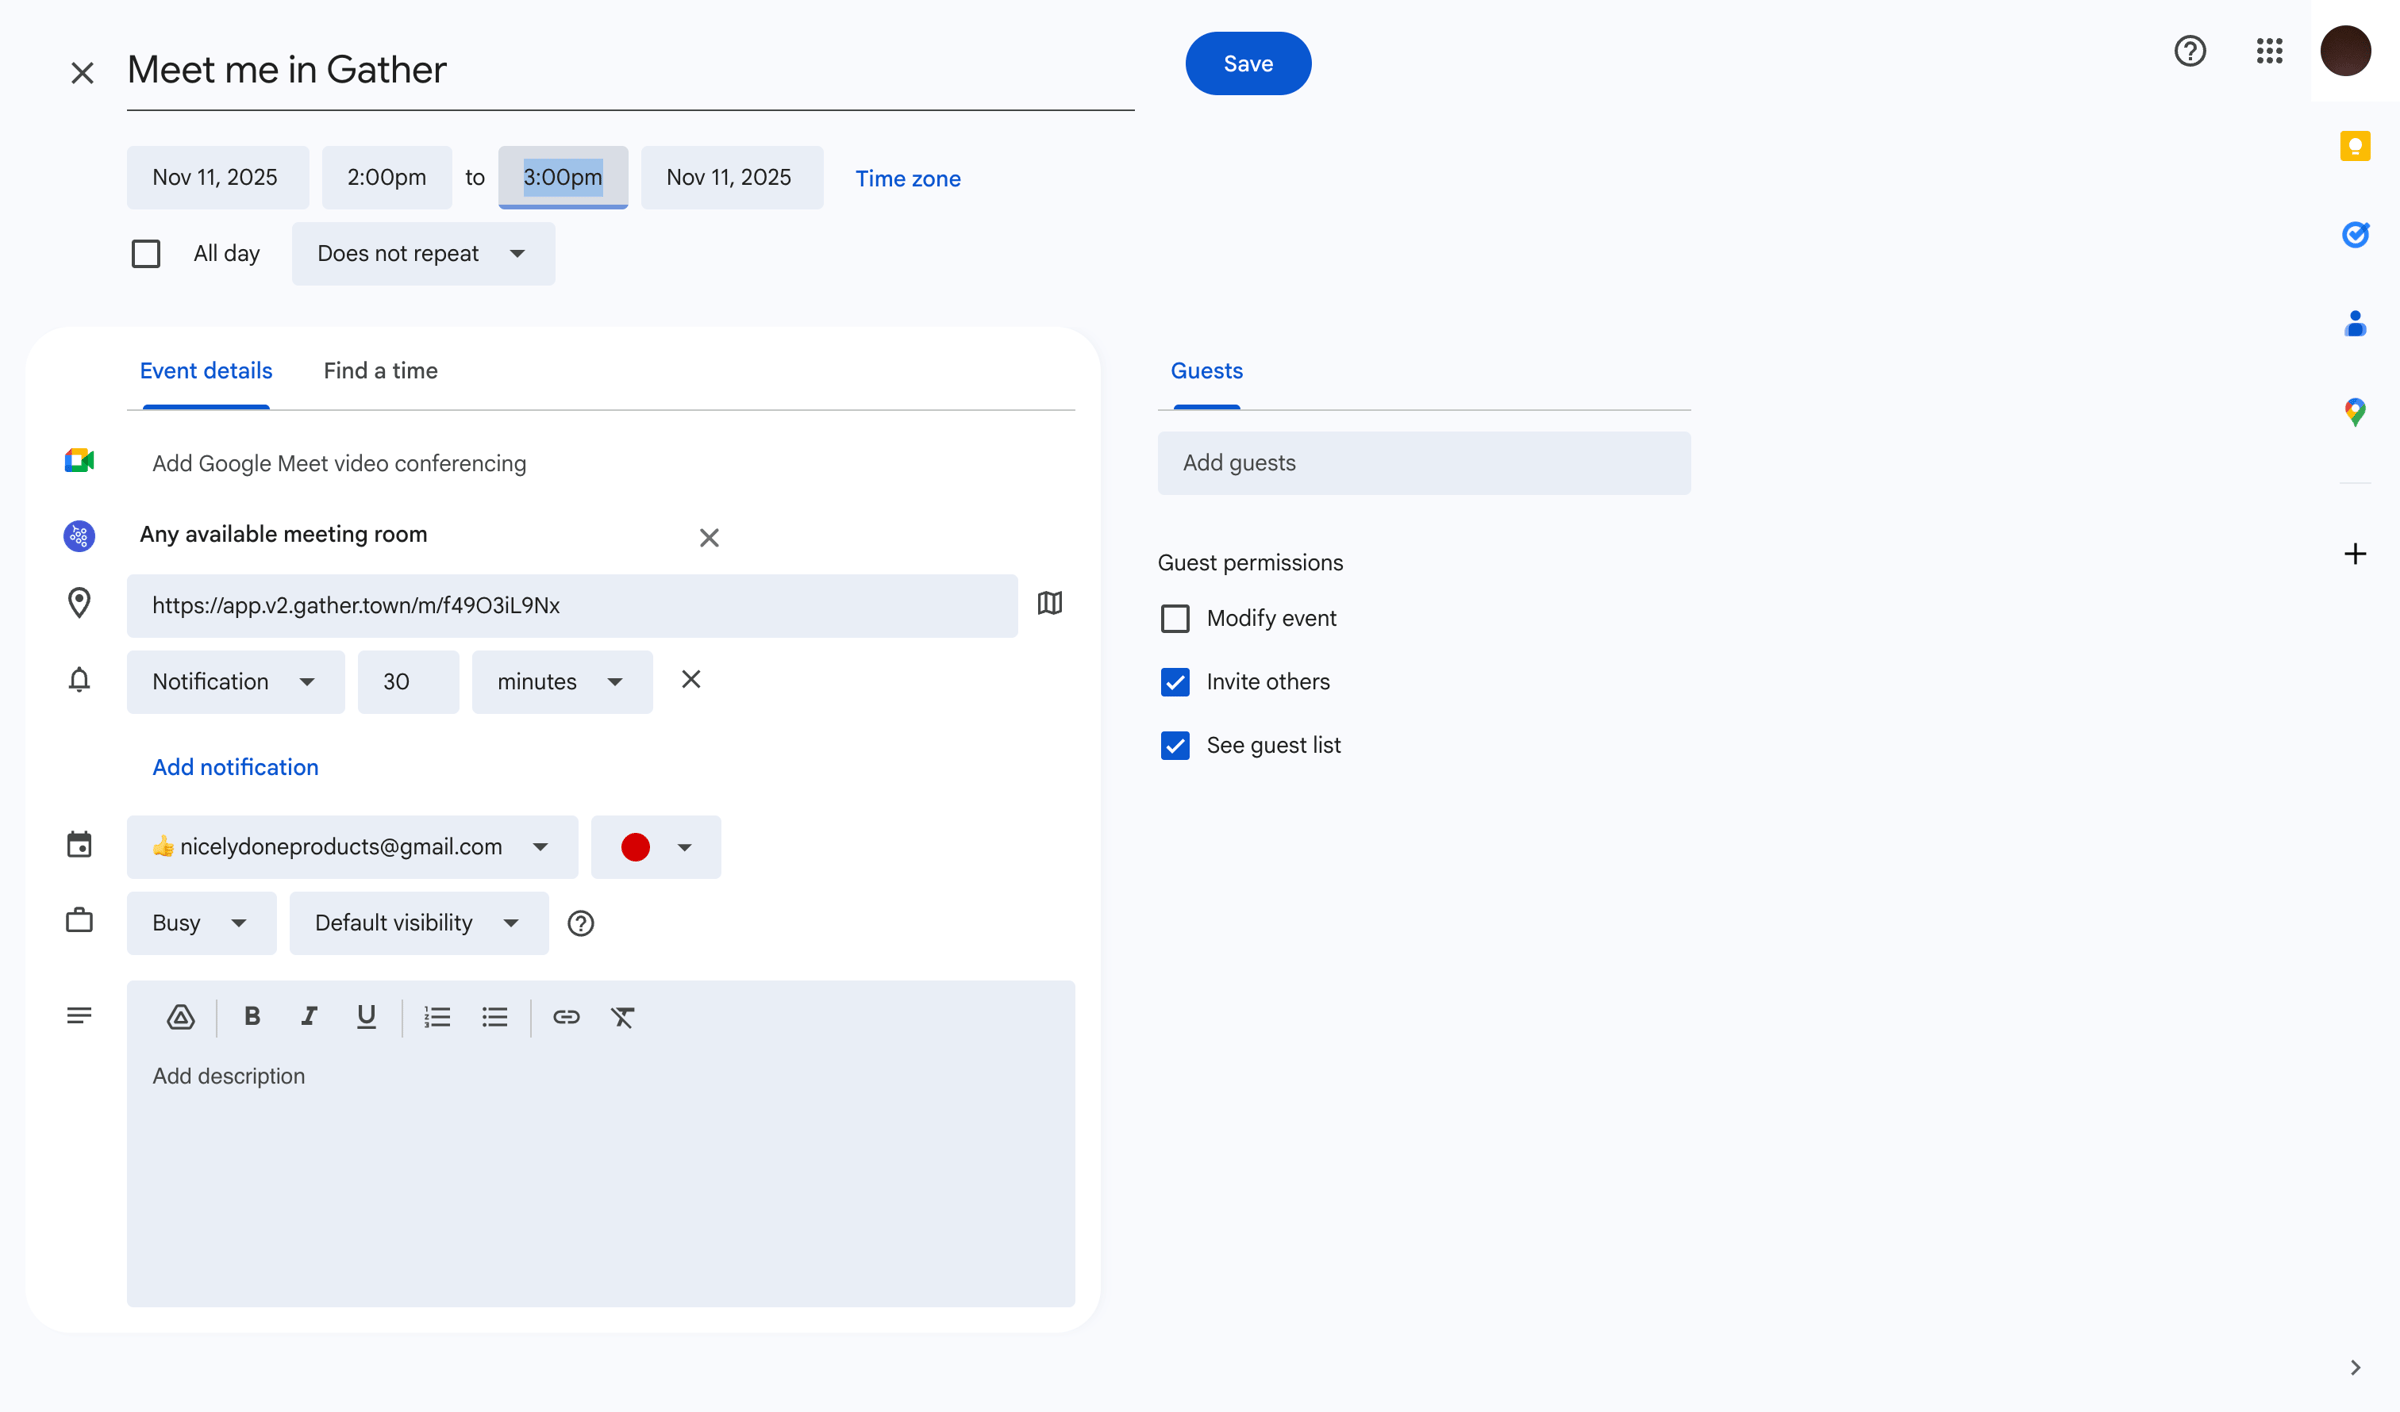The height and width of the screenshot is (1412, 2400).
Task: Switch to the Event details tab
Action: point(206,371)
